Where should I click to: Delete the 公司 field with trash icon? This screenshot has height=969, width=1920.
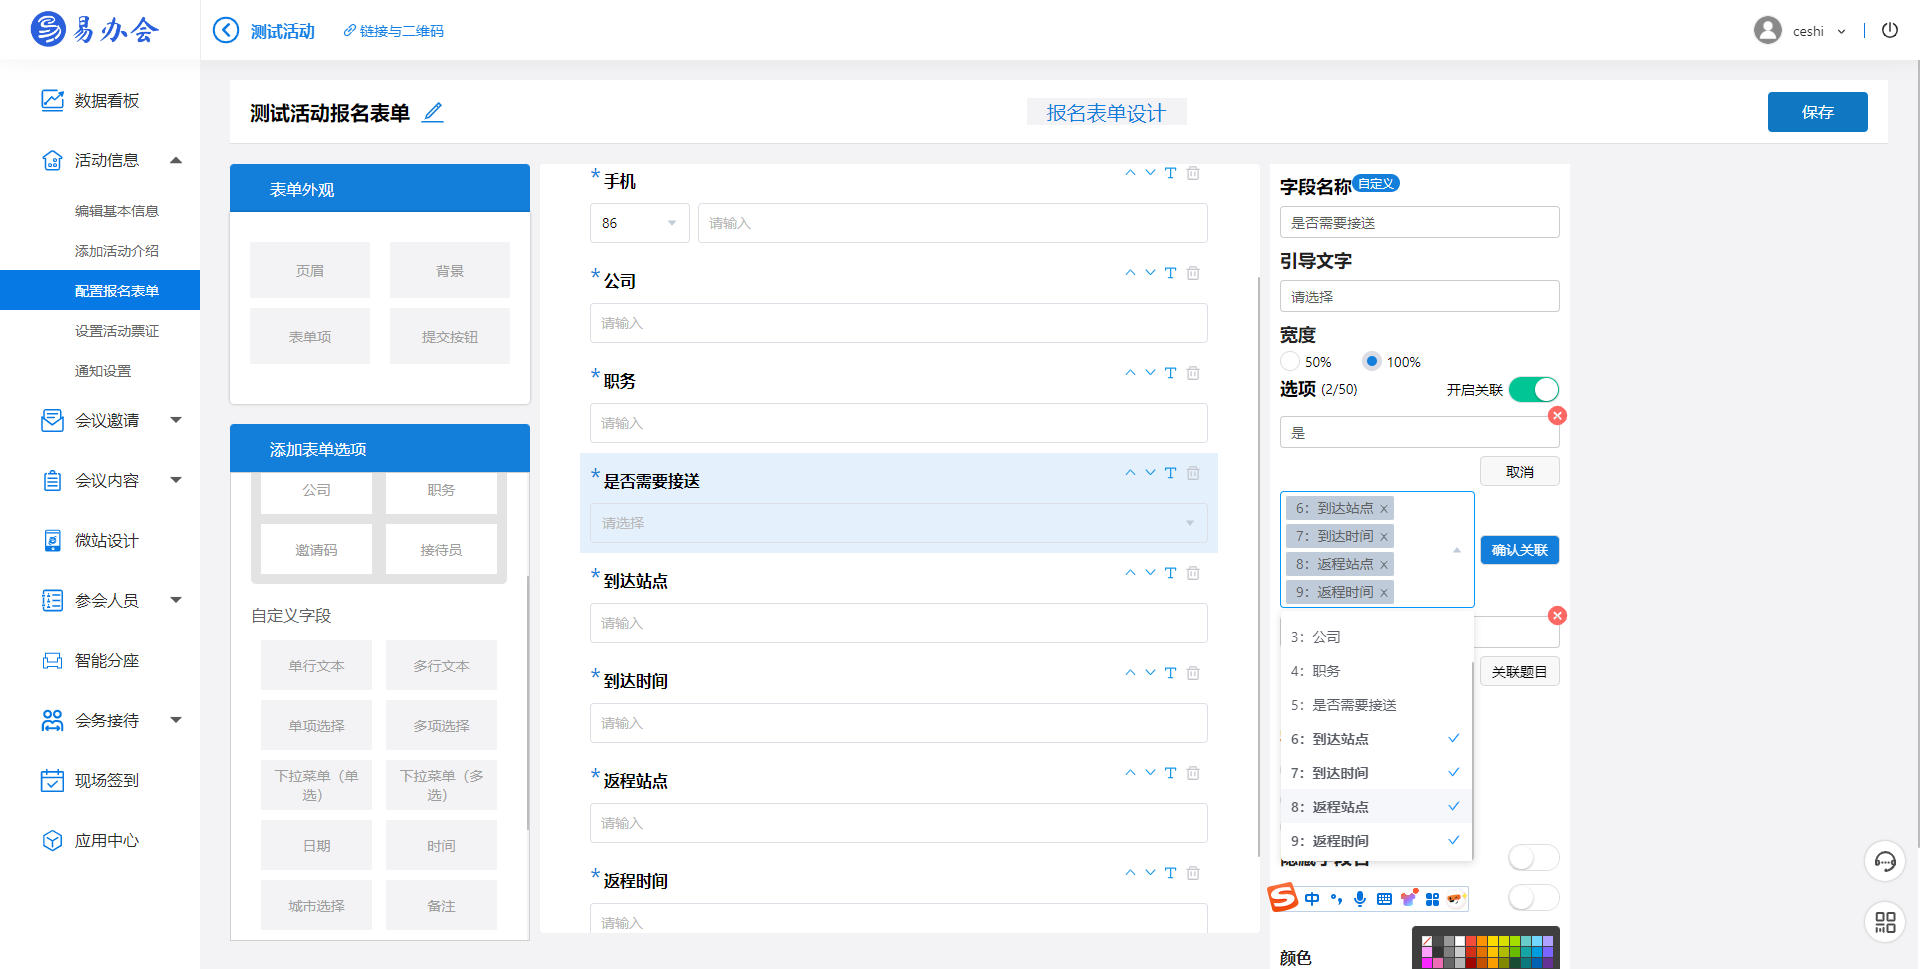coord(1193,273)
